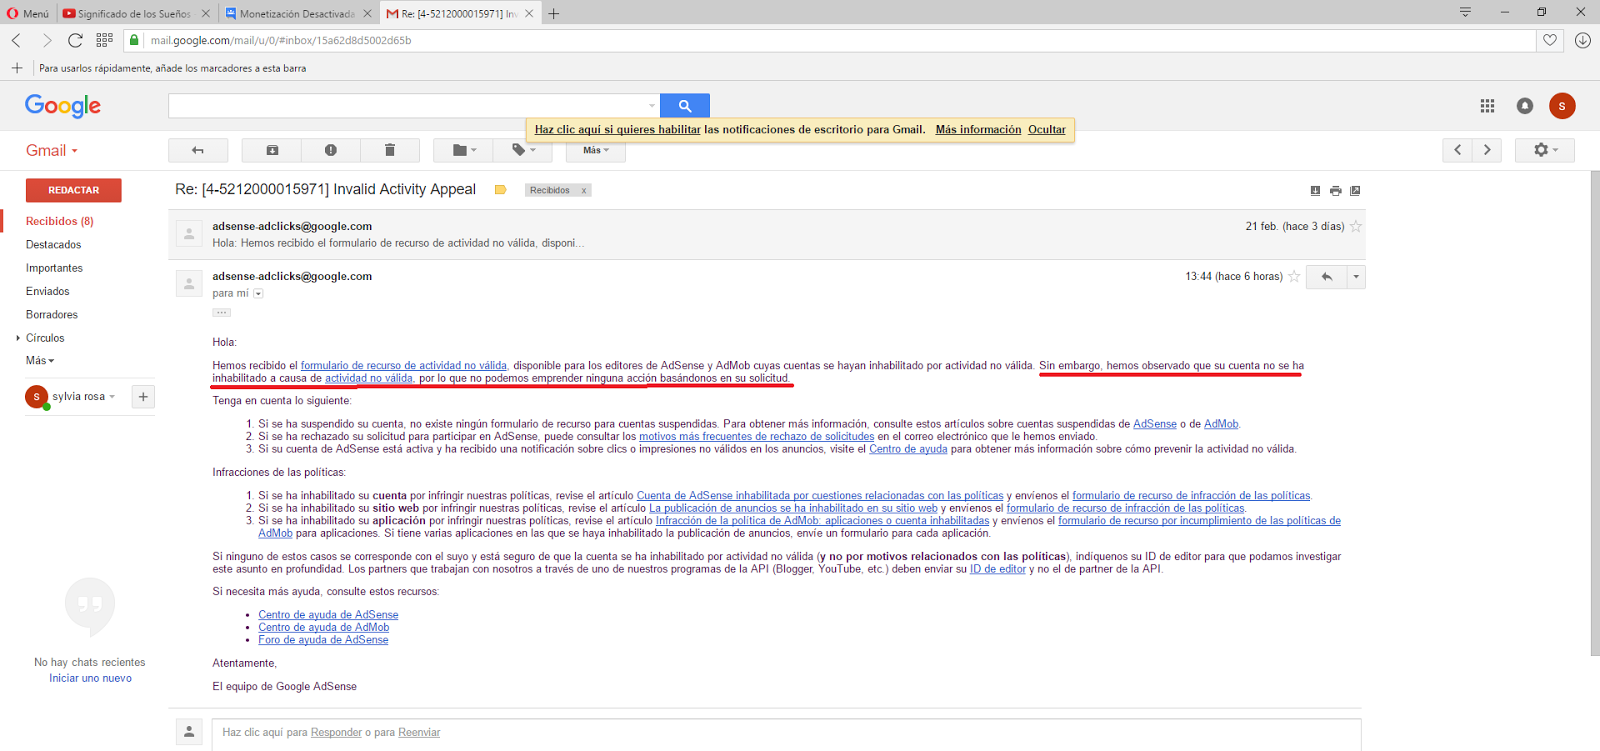Image resolution: width=1600 pixels, height=751 pixels.
Task: Star the 21 feb. message
Action: tap(1356, 227)
